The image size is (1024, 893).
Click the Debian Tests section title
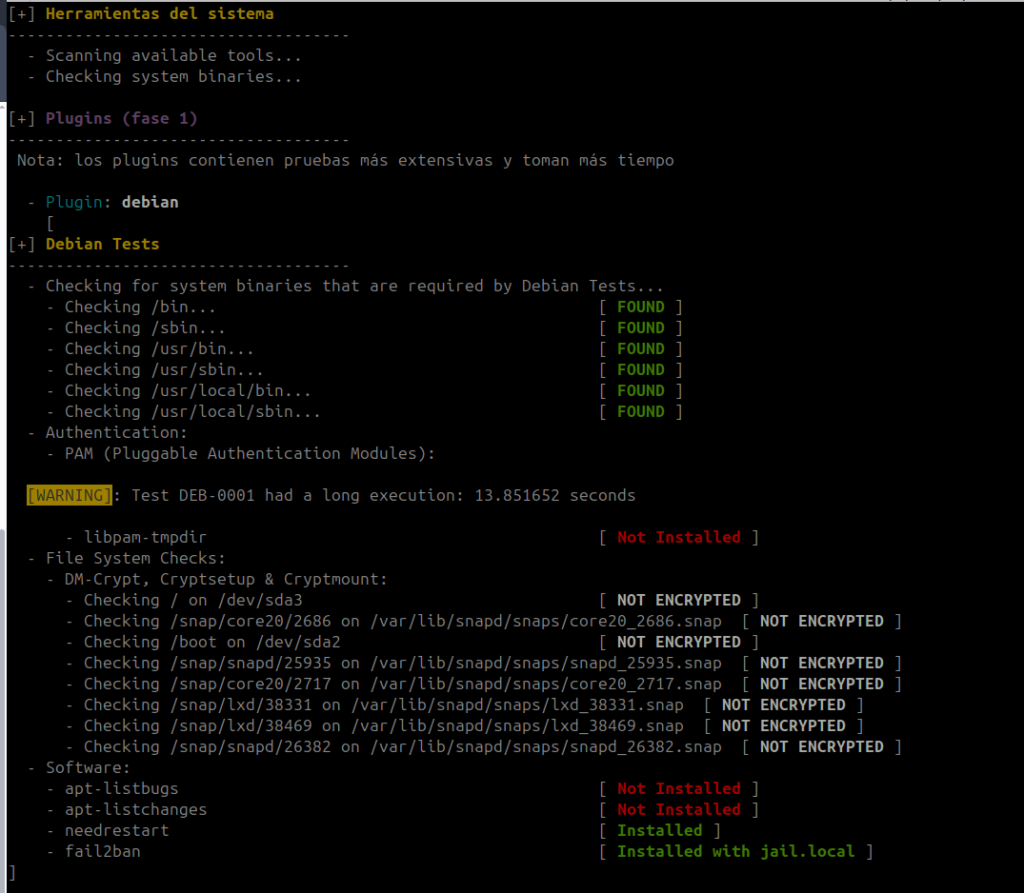coord(102,244)
